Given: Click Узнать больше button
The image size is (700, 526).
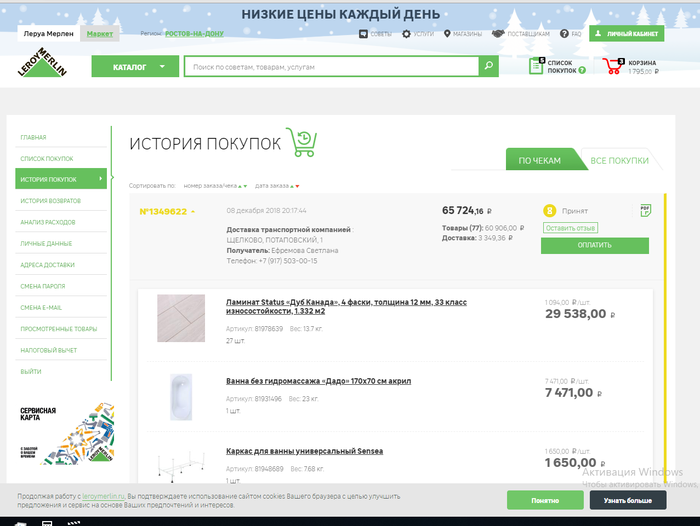Looking at the screenshot, I should click(628, 500).
